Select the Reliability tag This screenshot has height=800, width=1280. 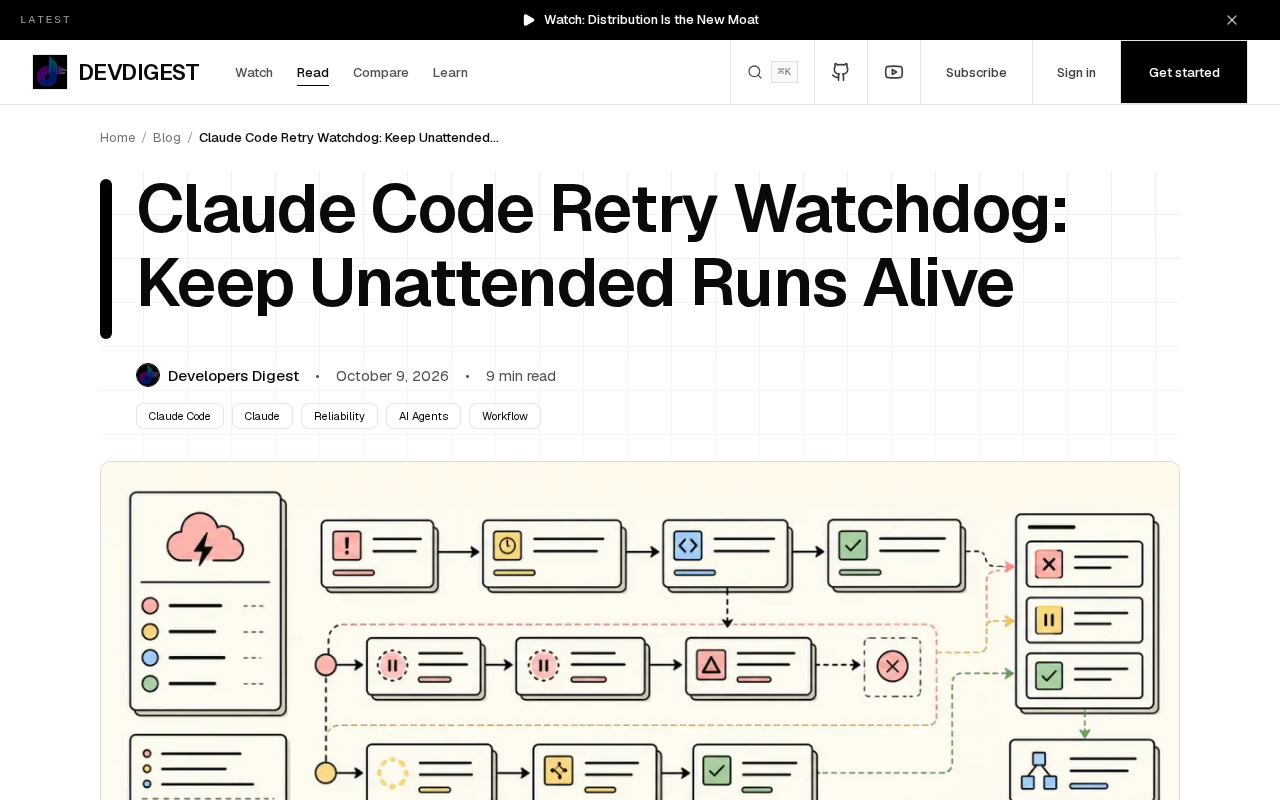(339, 416)
